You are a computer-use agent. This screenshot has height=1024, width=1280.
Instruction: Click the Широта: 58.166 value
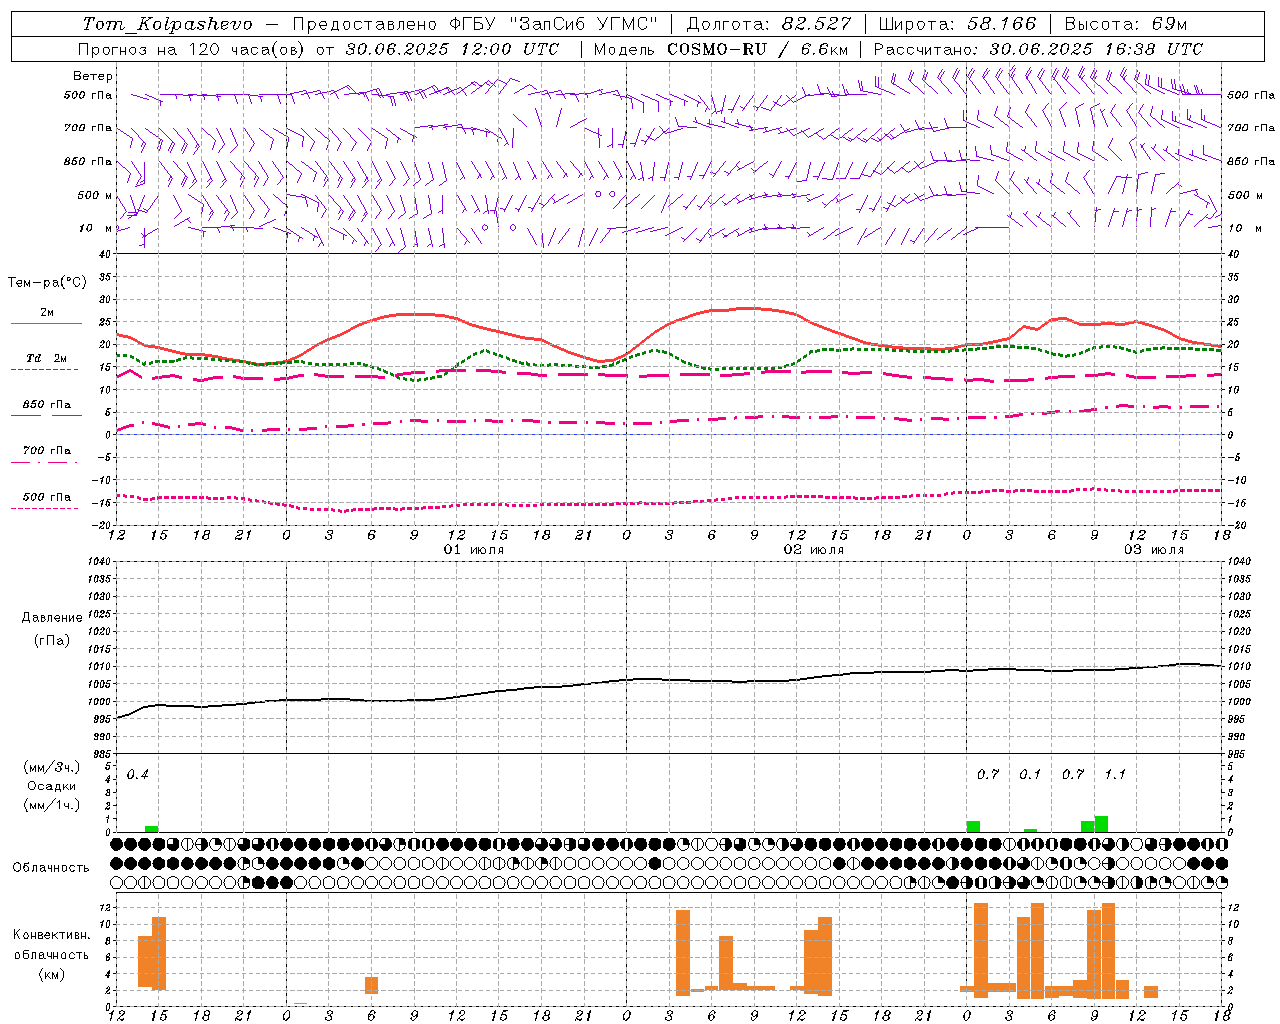pyautogui.click(x=958, y=24)
